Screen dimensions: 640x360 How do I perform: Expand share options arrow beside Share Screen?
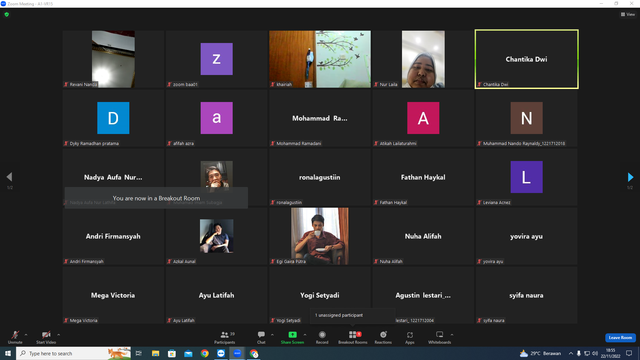[305, 335]
